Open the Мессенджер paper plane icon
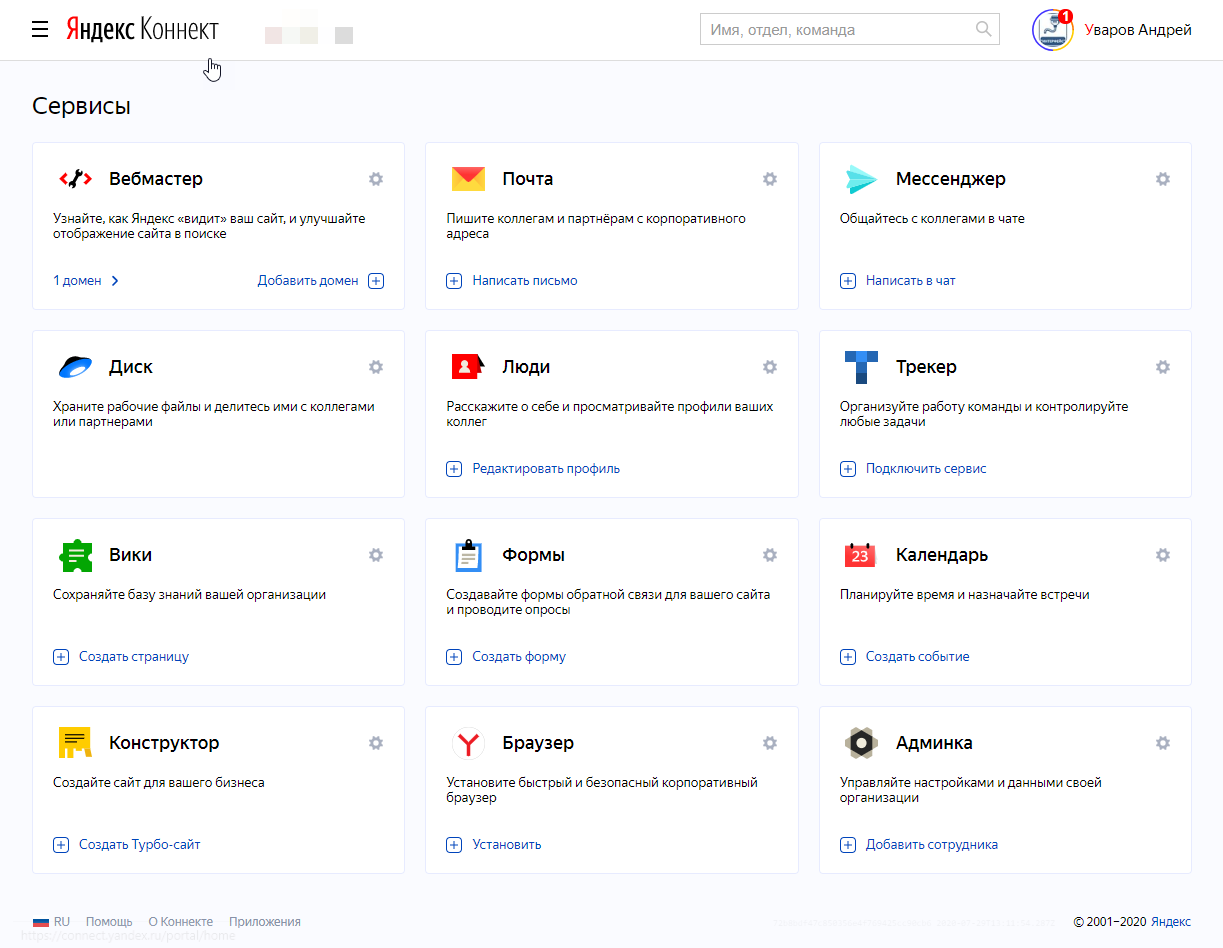This screenshot has height=948, width=1223. coord(861,179)
